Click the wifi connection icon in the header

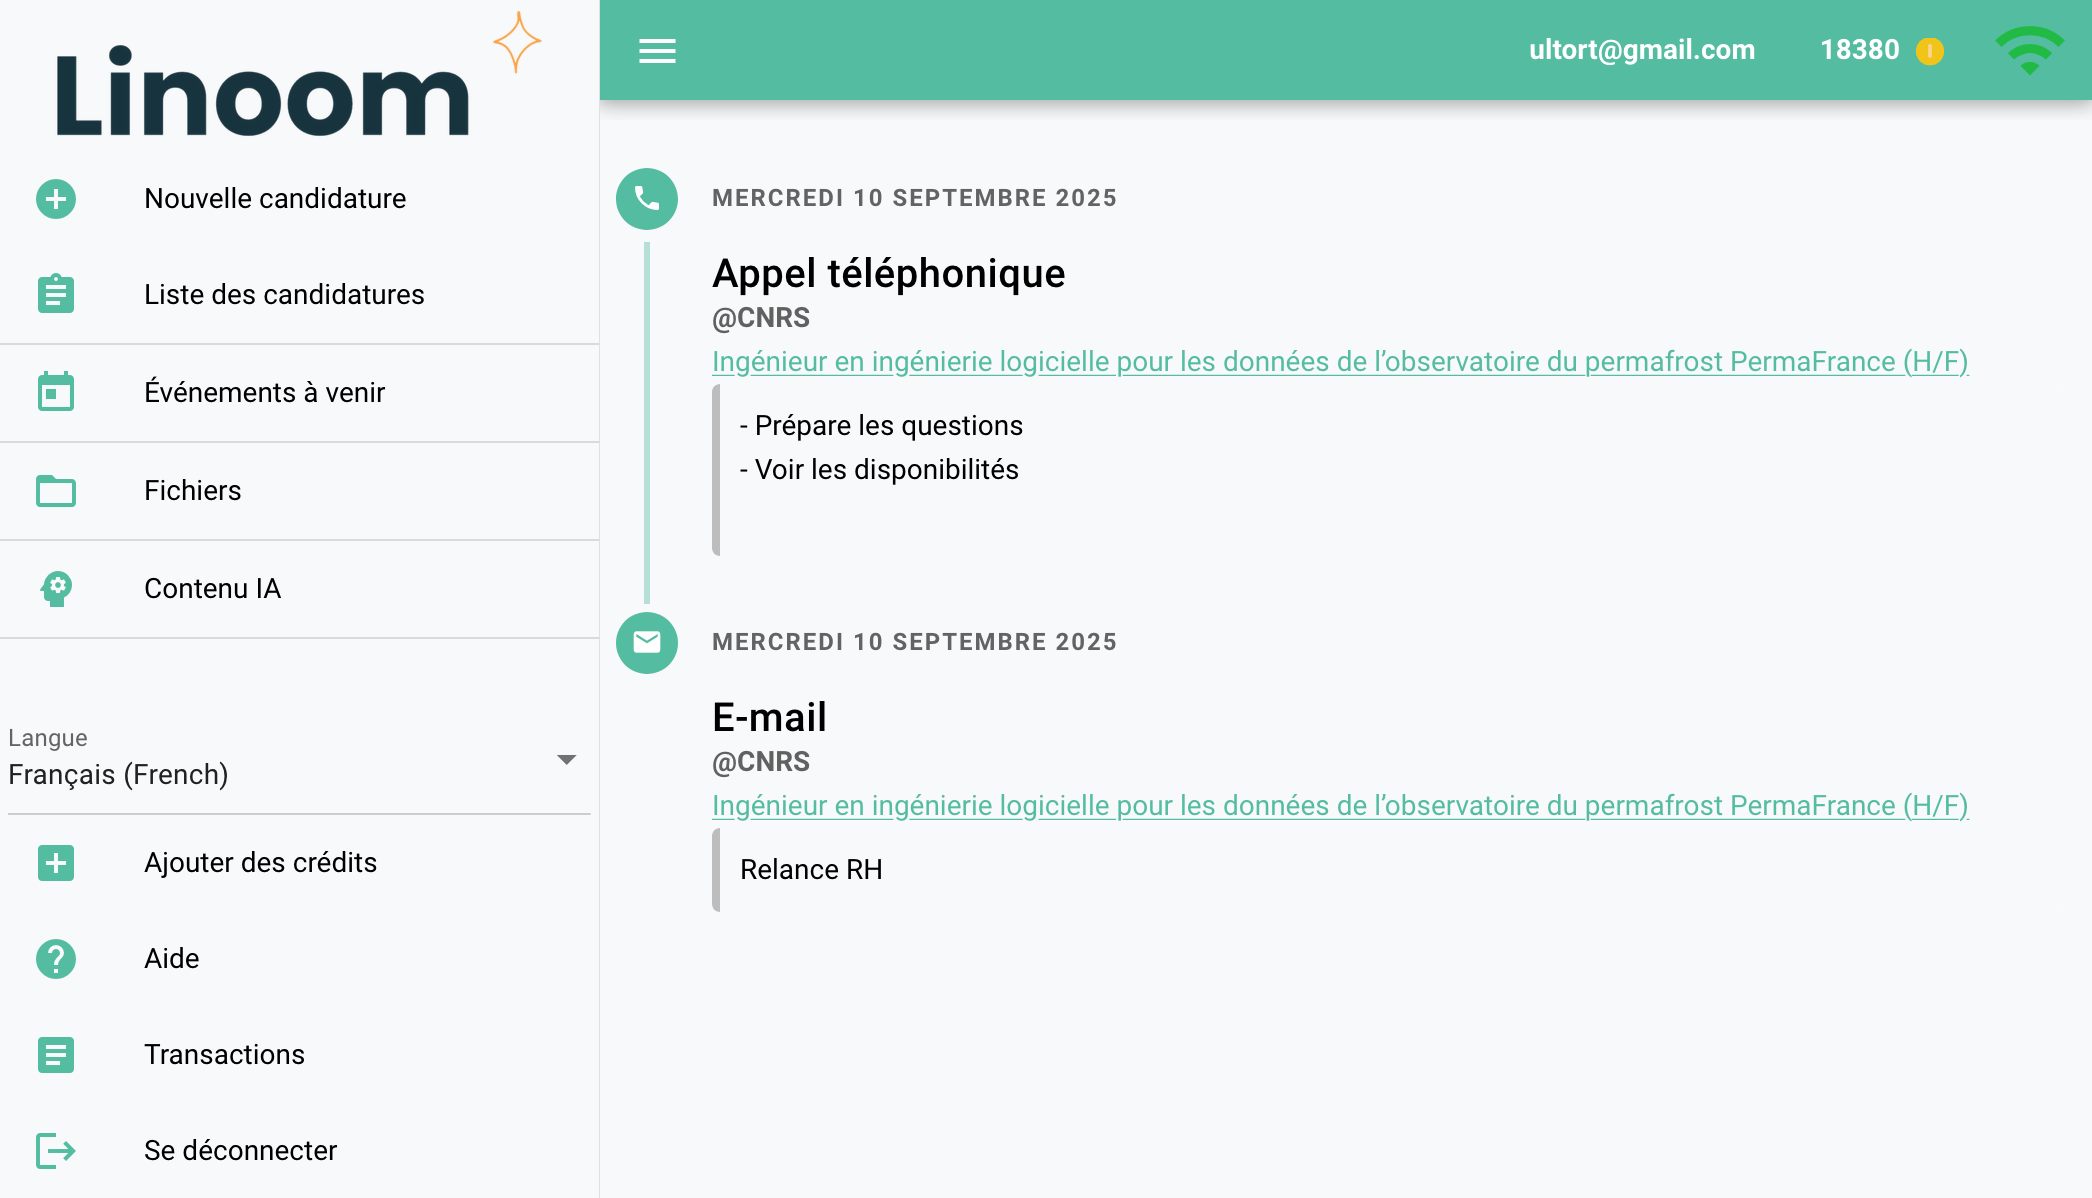[2031, 50]
